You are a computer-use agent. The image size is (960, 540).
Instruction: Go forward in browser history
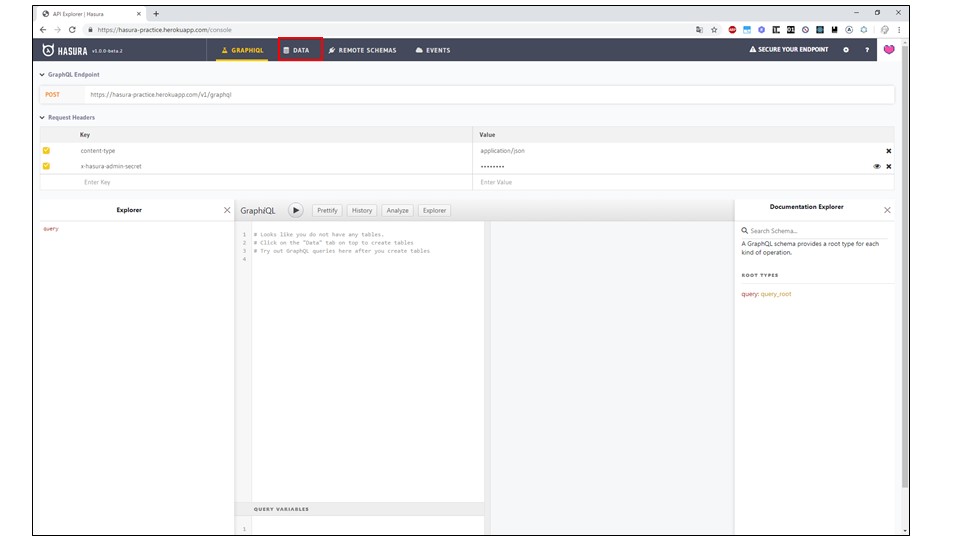(x=58, y=30)
